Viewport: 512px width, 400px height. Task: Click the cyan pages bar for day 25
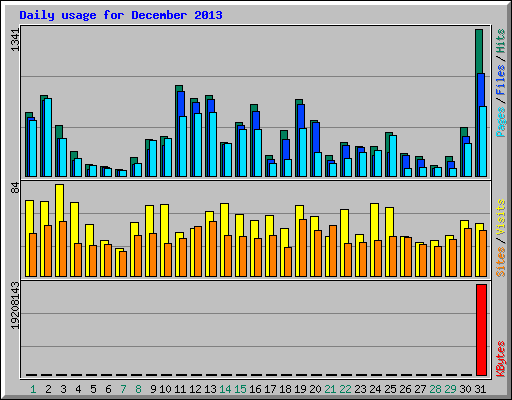[393, 156]
